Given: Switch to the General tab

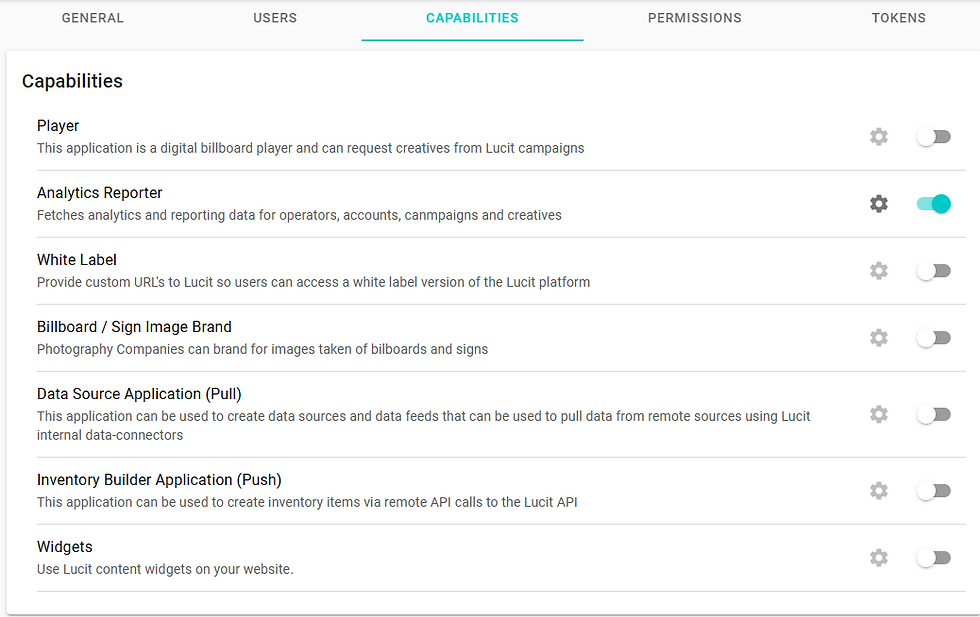Looking at the screenshot, I should click(x=93, y=18).
